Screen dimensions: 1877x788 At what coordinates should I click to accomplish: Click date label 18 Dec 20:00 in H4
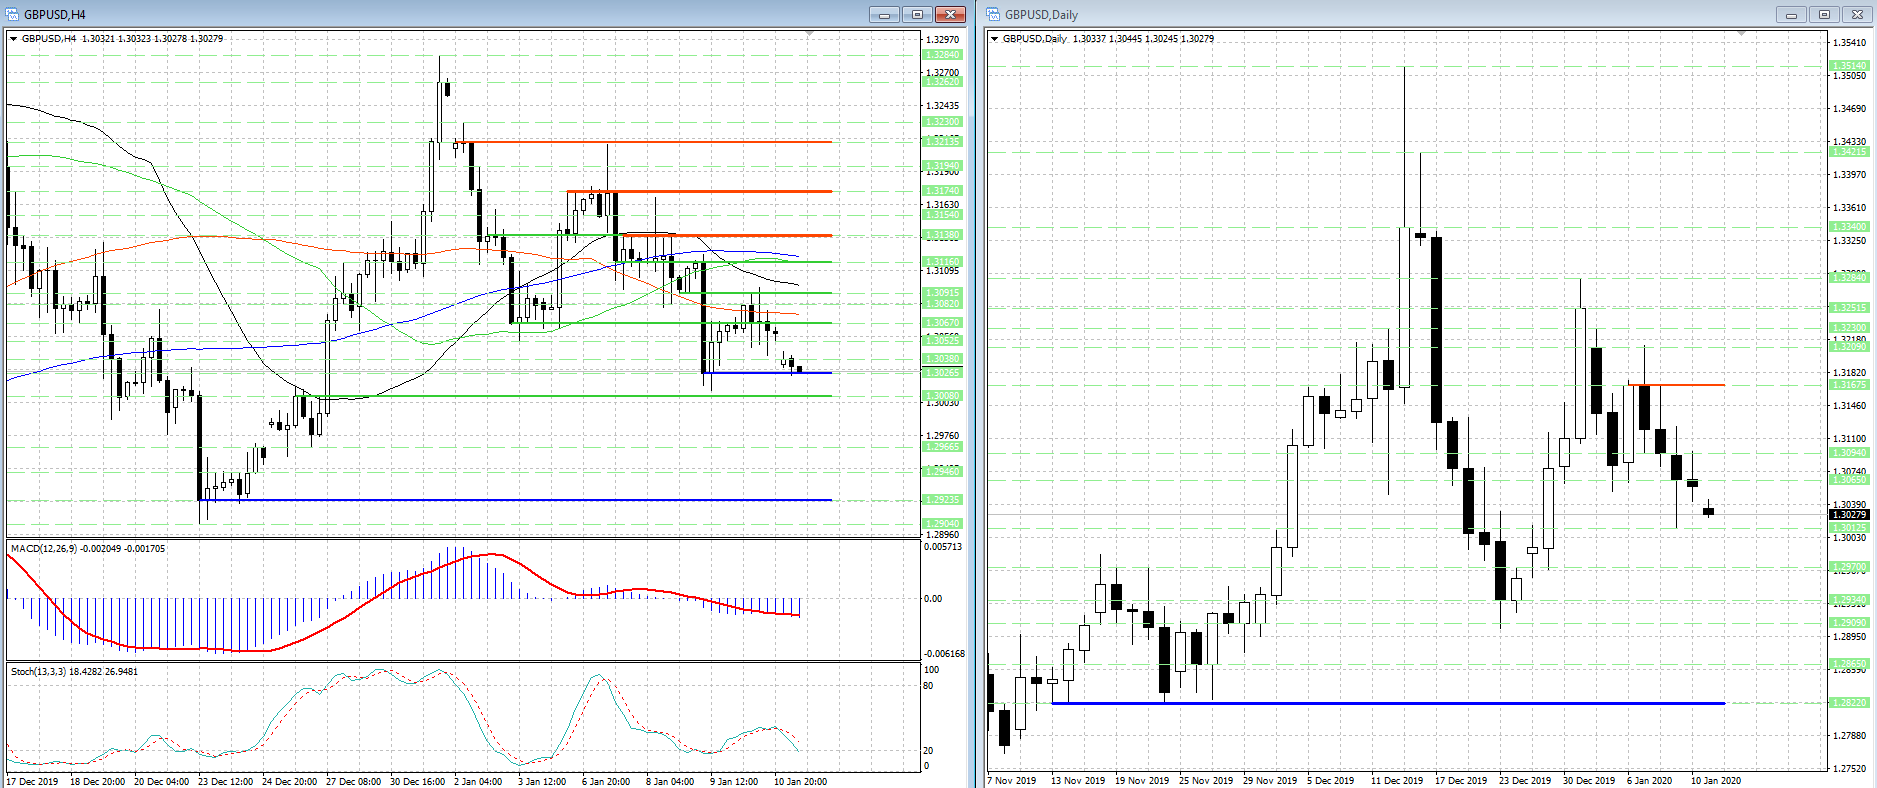(x=97, y=781)
